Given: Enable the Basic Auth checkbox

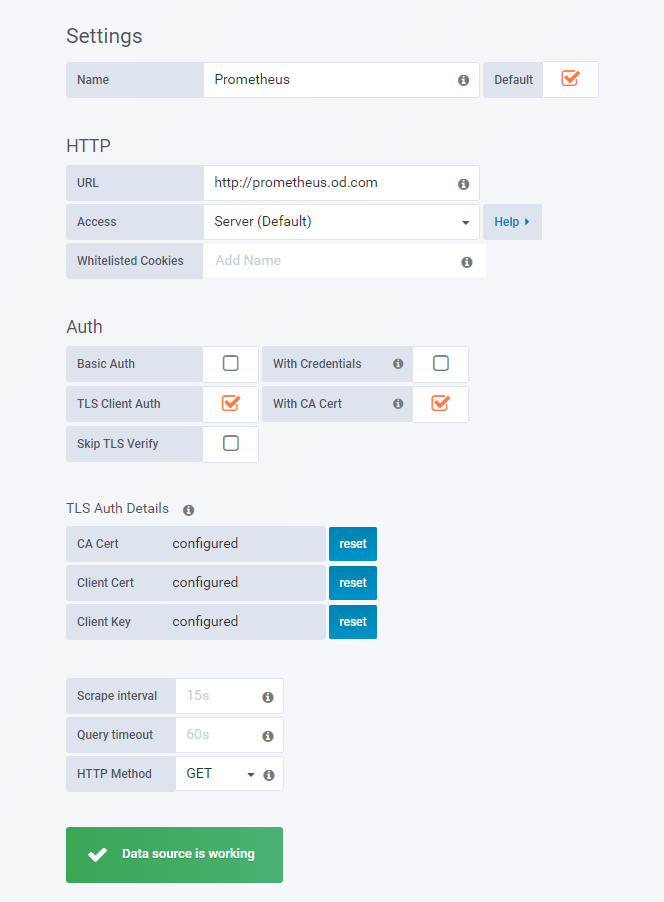Looking at the screenshot, I should 231,364.
